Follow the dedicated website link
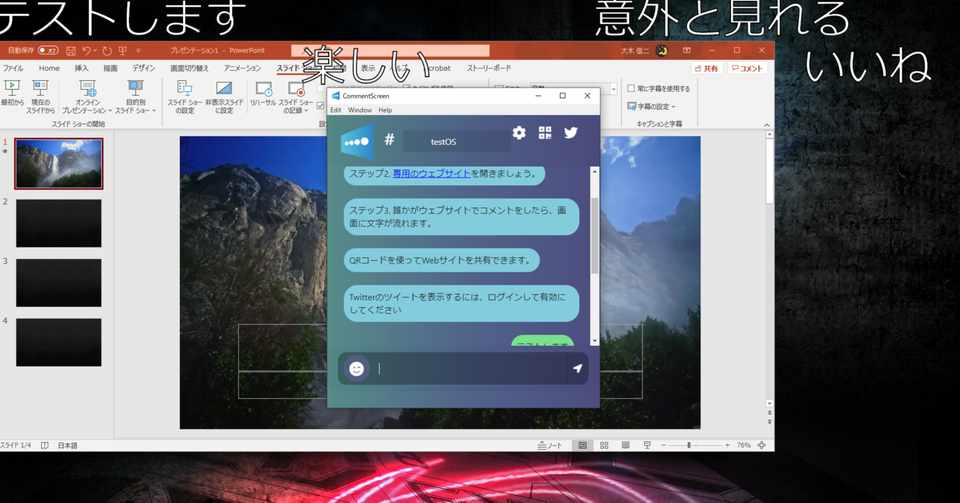 click(x=431, y=174)
